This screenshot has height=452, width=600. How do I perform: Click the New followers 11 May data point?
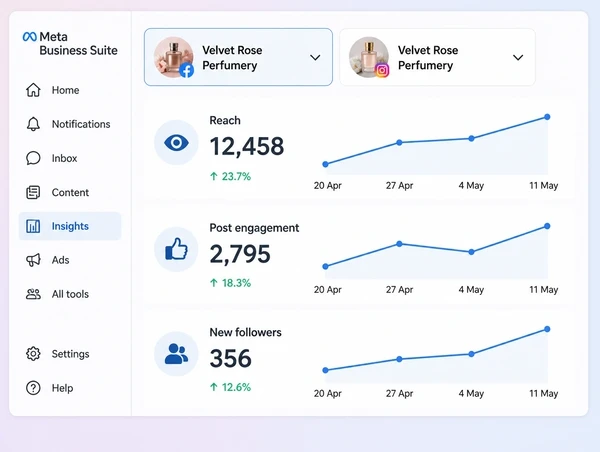[547, 329]
